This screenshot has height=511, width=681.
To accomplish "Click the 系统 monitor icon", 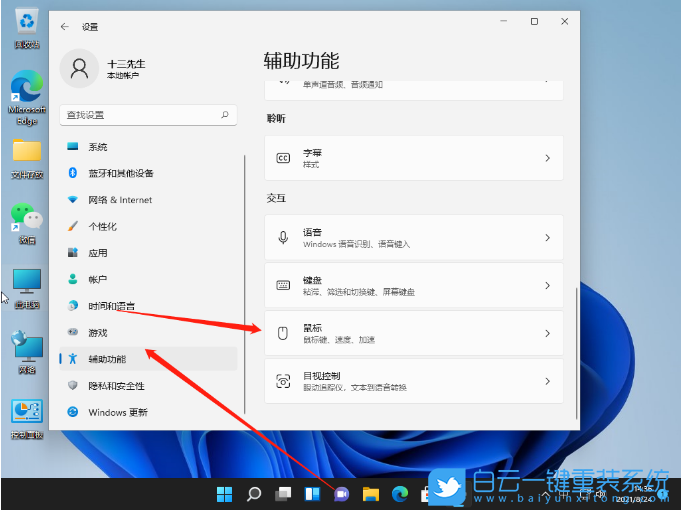I will point(73,146).
